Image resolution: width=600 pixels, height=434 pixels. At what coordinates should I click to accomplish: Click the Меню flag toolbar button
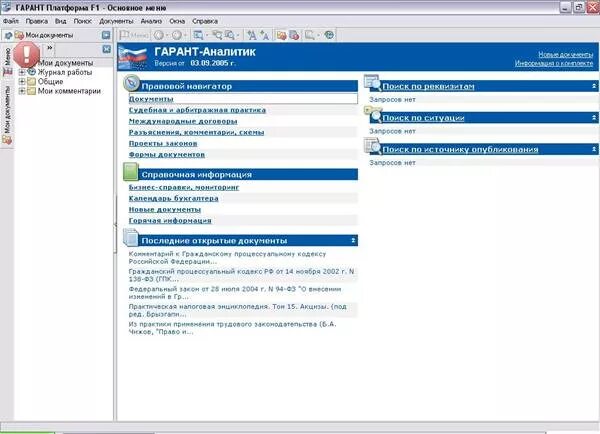133,35
